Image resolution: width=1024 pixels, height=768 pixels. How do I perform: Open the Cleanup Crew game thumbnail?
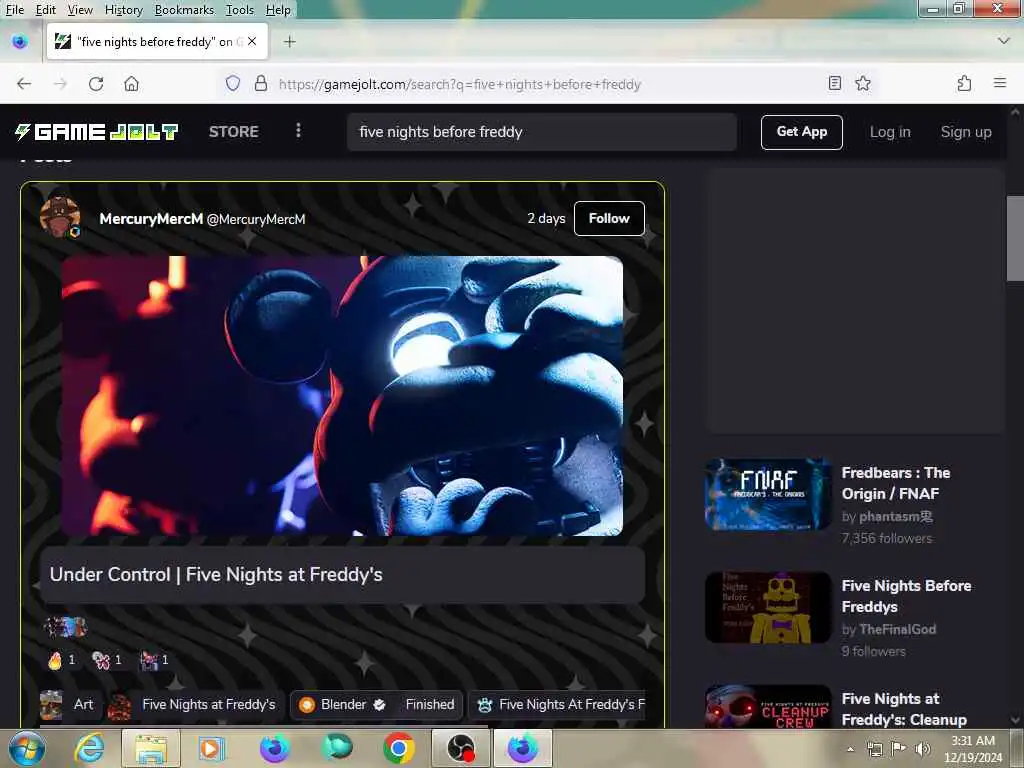(768, 707)
